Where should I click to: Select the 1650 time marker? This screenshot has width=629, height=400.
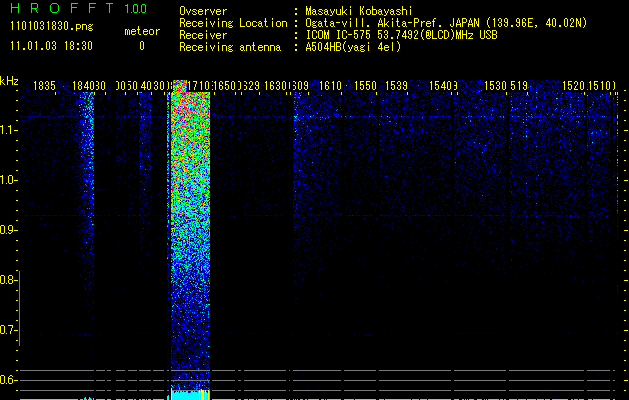225,86
